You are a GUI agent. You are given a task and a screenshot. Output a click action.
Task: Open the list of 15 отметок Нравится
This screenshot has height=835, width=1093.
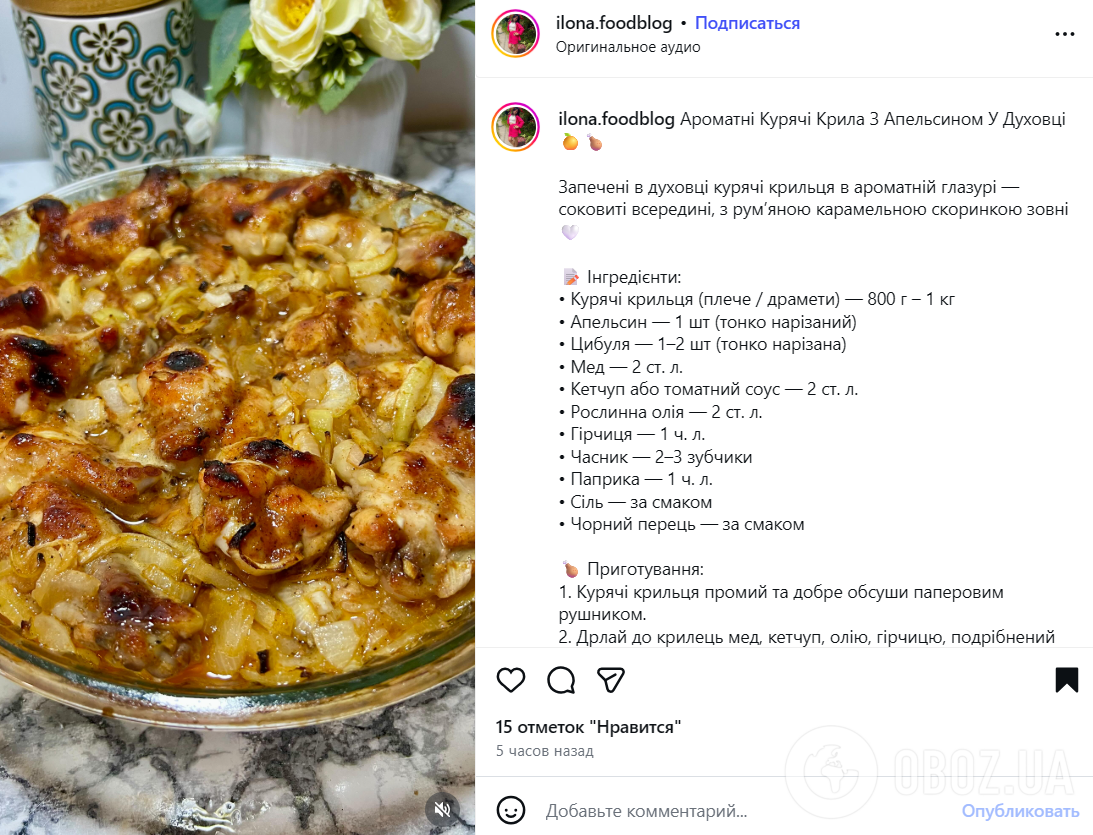(x=587, y=727)
